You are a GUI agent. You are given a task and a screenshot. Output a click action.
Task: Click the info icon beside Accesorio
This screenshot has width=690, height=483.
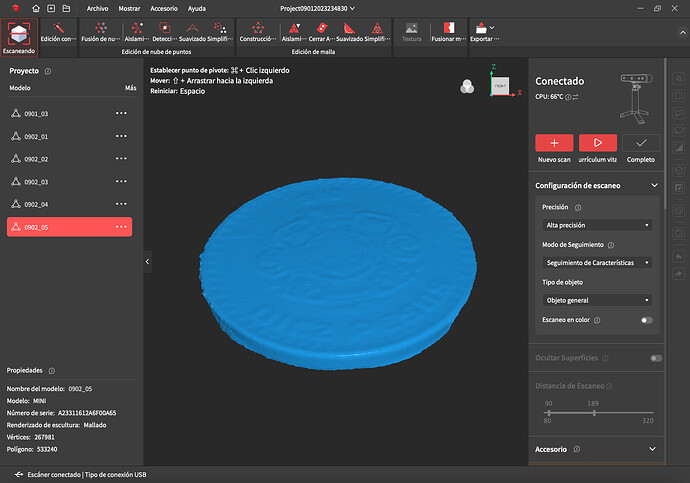577,449
